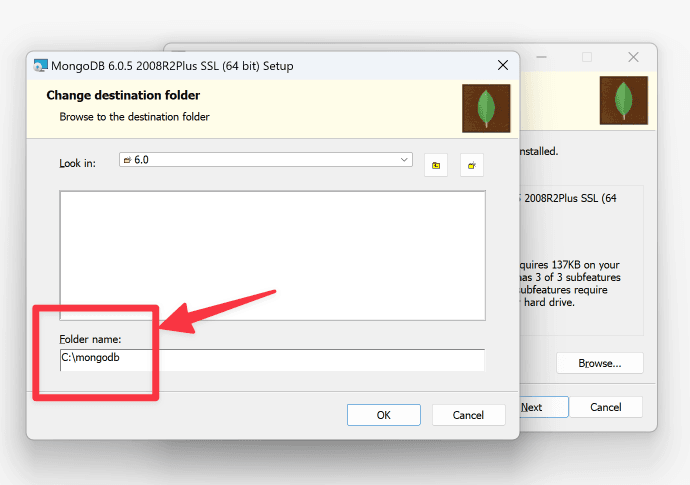
Task: Click the MongoDB installer icon in title bar
Action: pos(40,66)
